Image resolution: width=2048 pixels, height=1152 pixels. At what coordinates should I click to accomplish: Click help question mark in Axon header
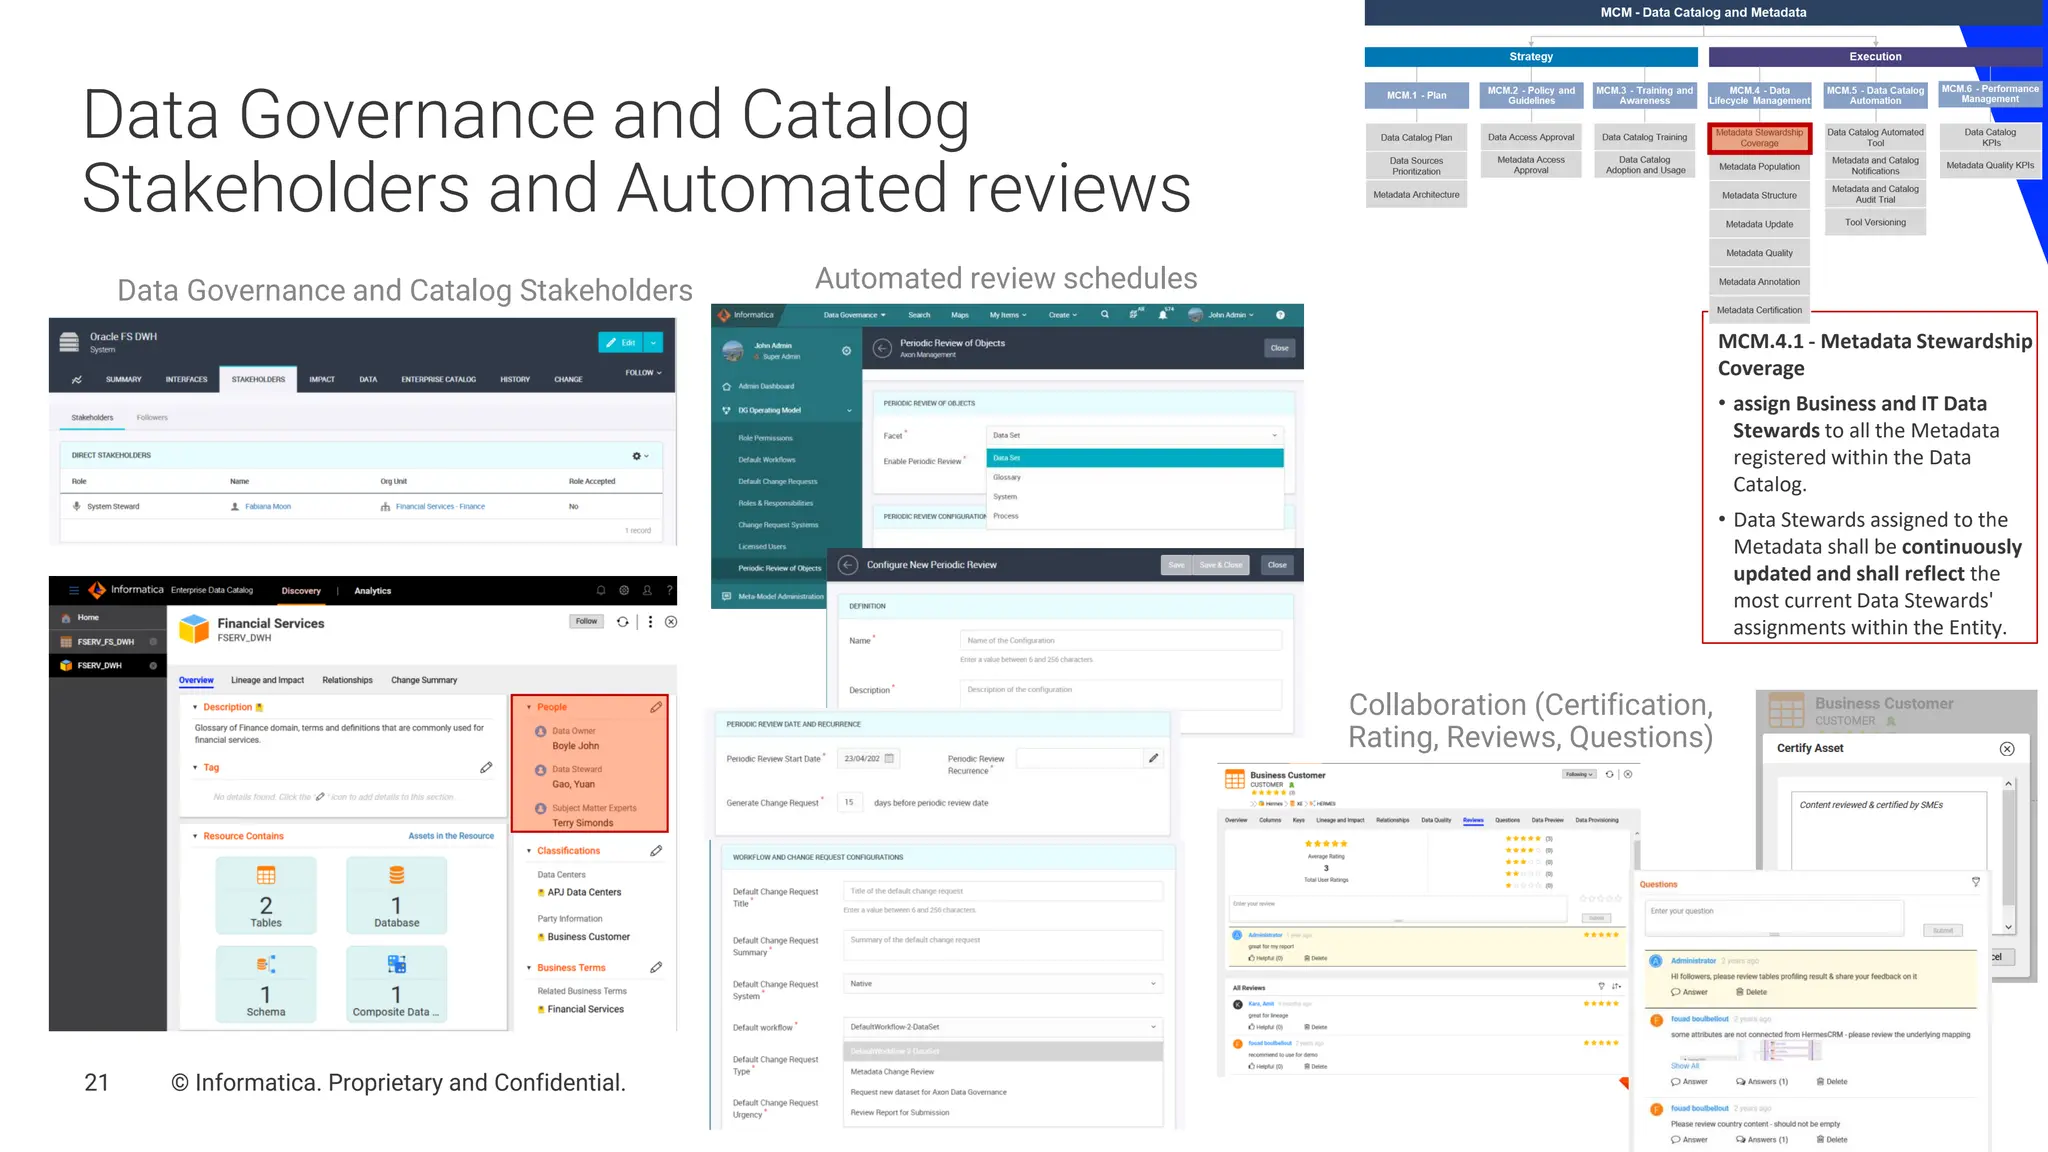pyautogui.click(x=1280, y=315)
